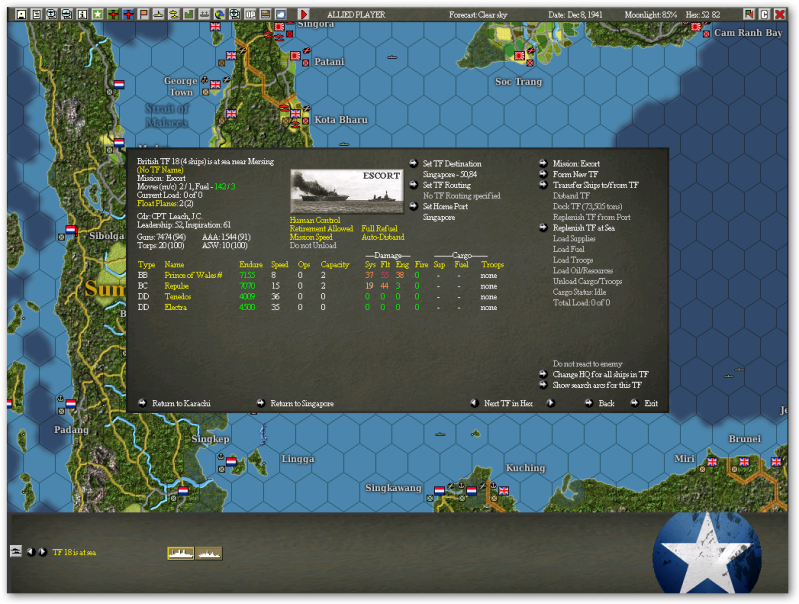This screenshot has height=604, width=799.
Task: Select 'Dock TF (73,505 tons)' entry
Action: pos(588,206)
